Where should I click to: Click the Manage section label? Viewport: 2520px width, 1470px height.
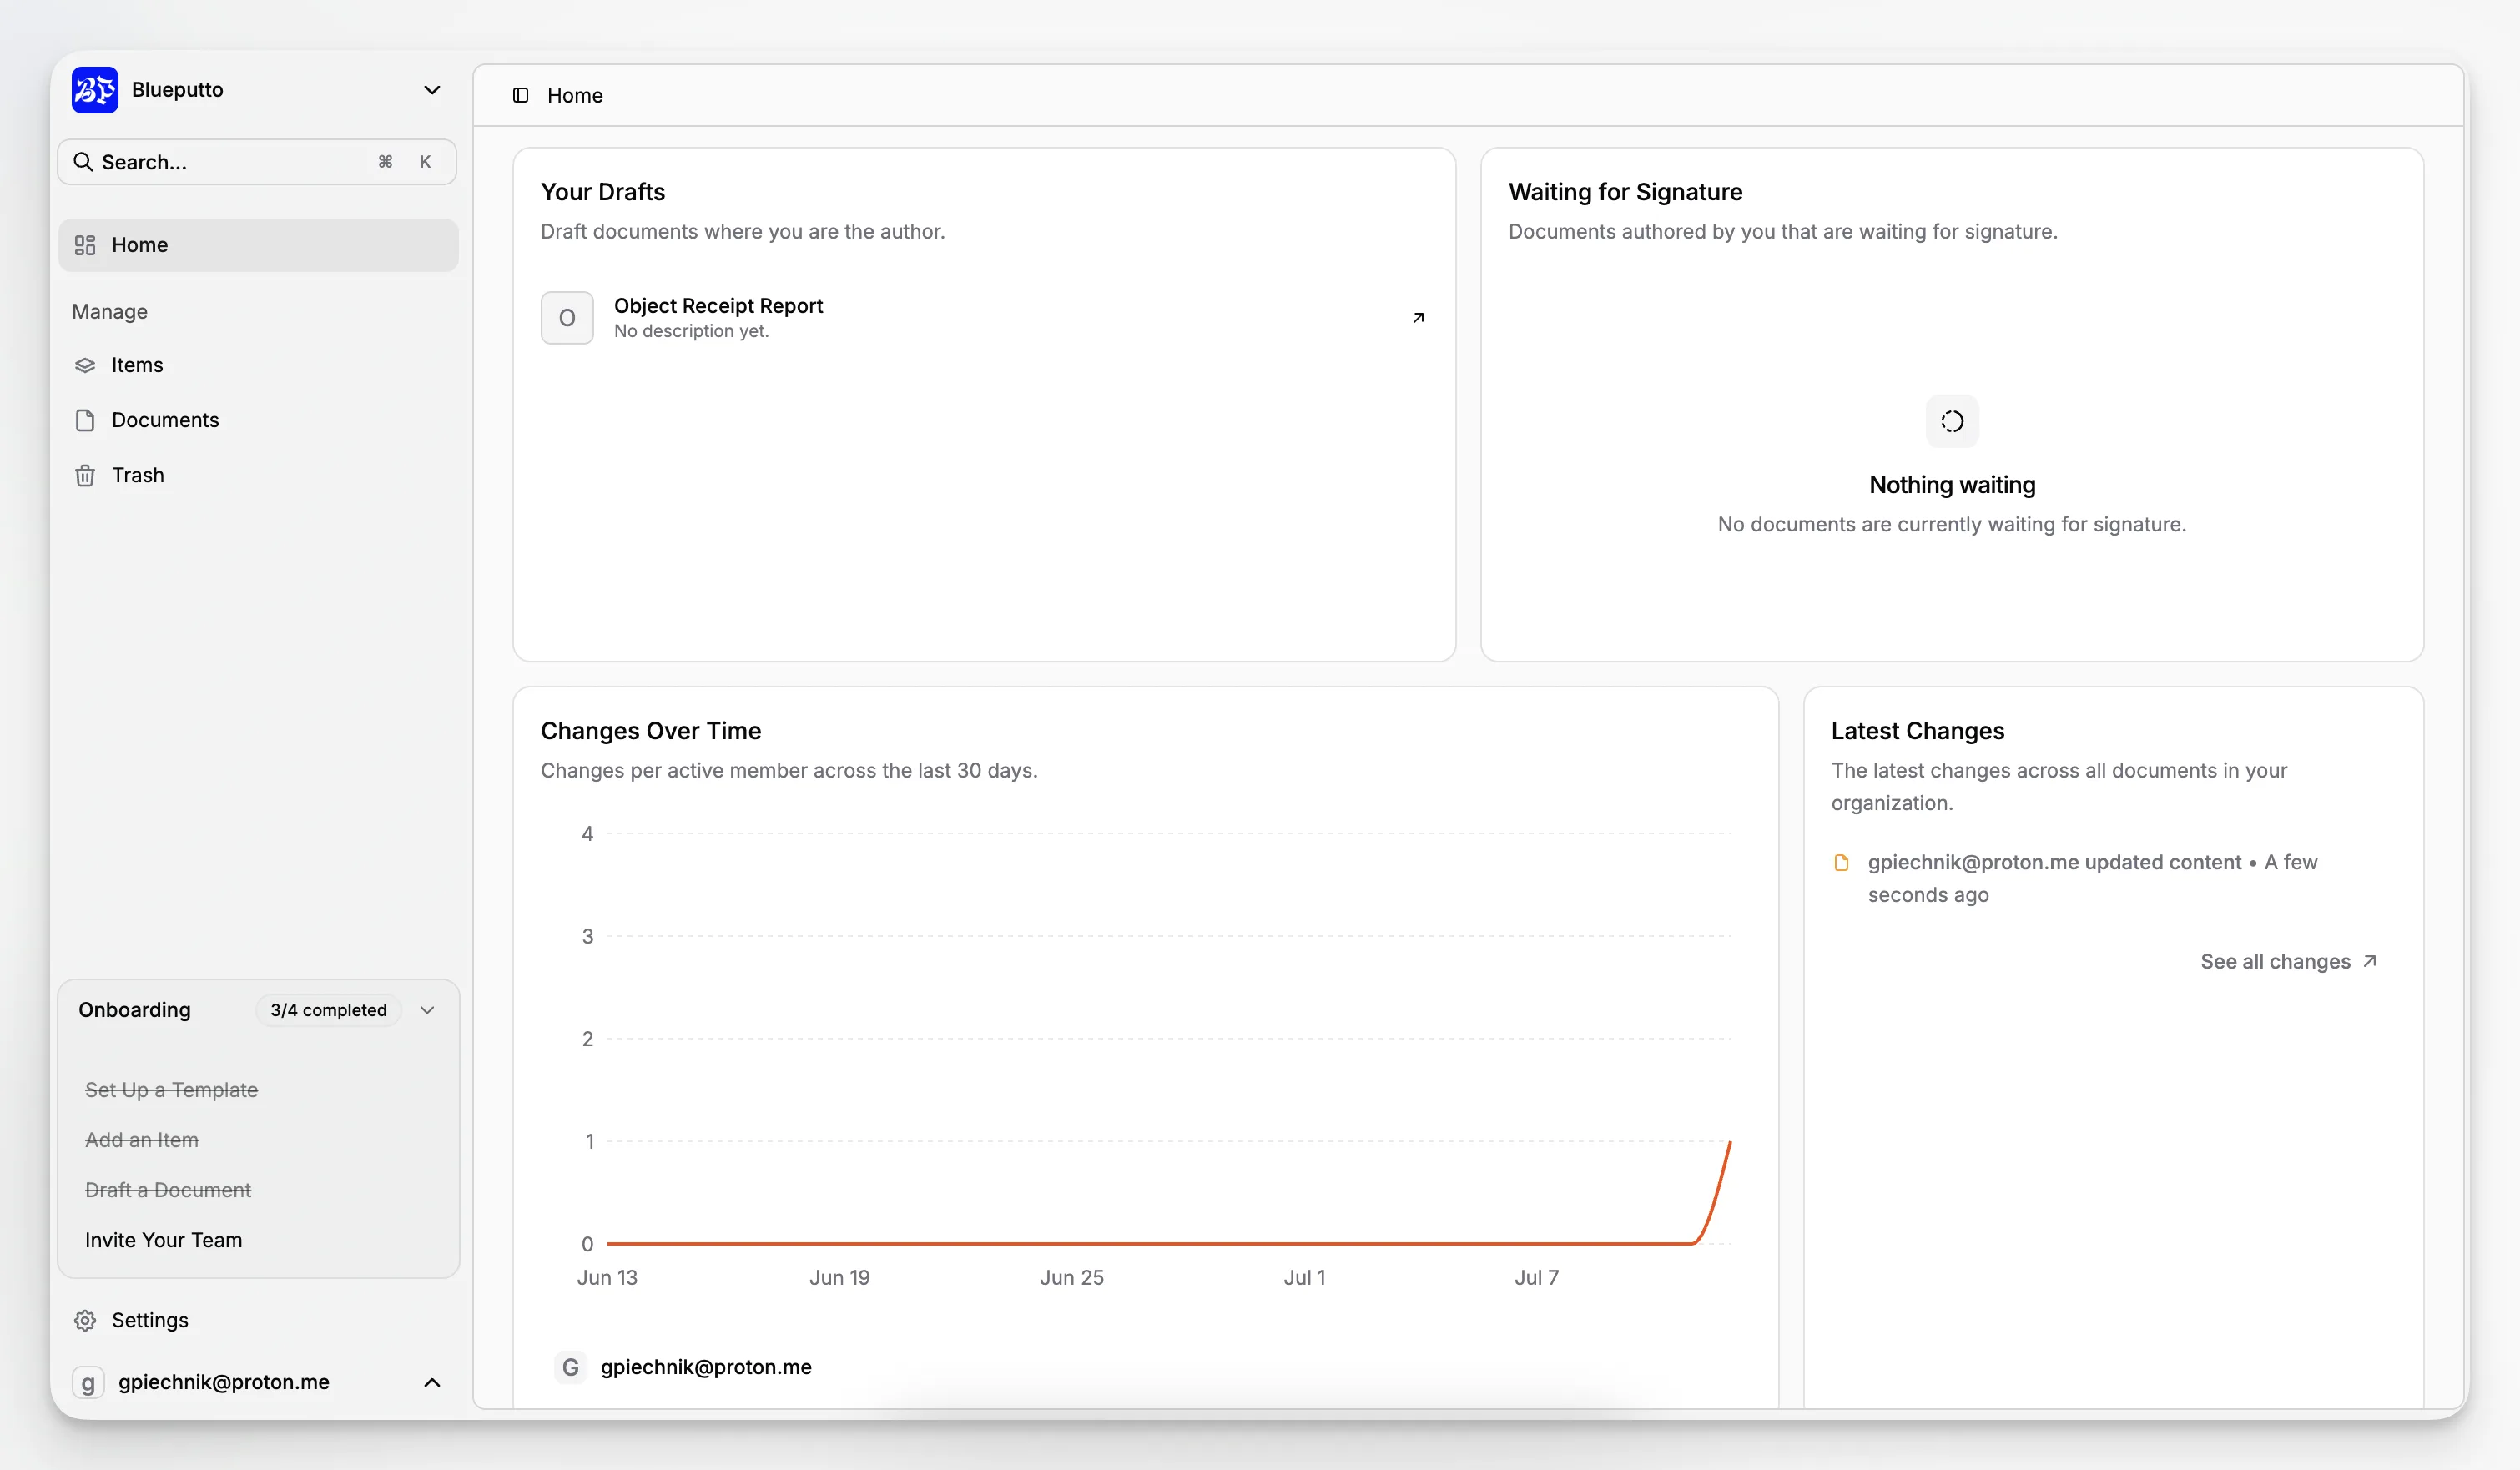110,312
